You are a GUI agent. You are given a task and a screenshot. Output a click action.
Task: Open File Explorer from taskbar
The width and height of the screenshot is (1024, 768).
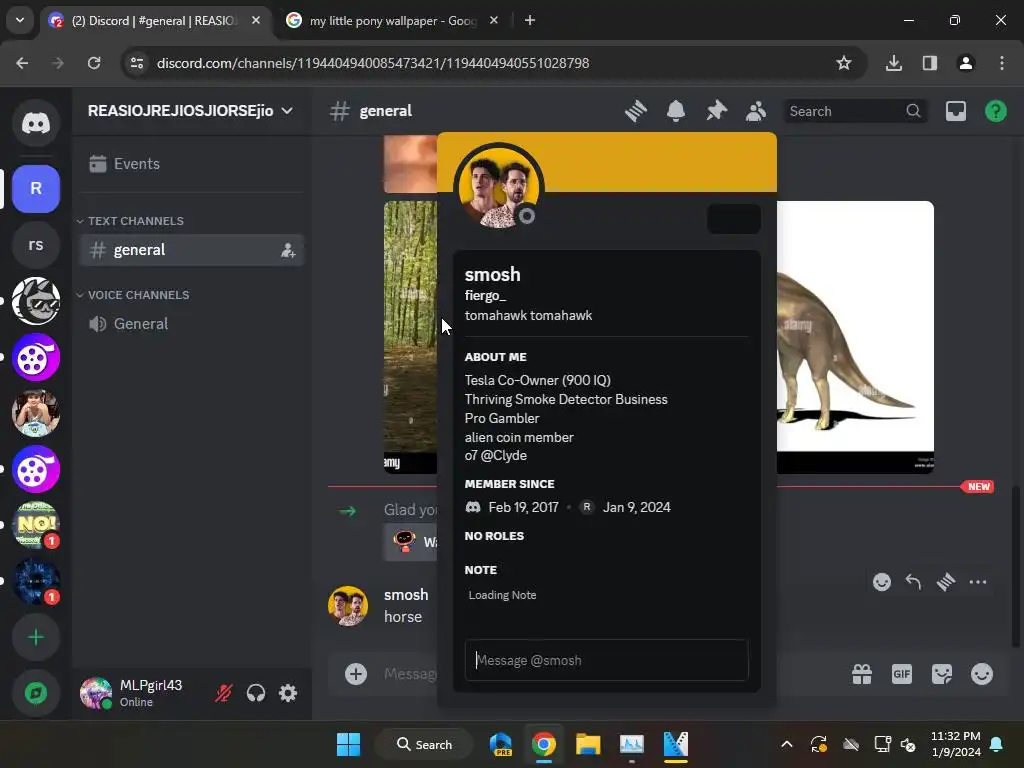[588, 744]
